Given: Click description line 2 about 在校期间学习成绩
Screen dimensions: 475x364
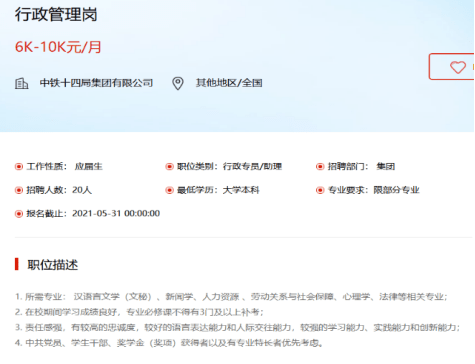Looking at the screenshot, I should click(x=139, y=312).
